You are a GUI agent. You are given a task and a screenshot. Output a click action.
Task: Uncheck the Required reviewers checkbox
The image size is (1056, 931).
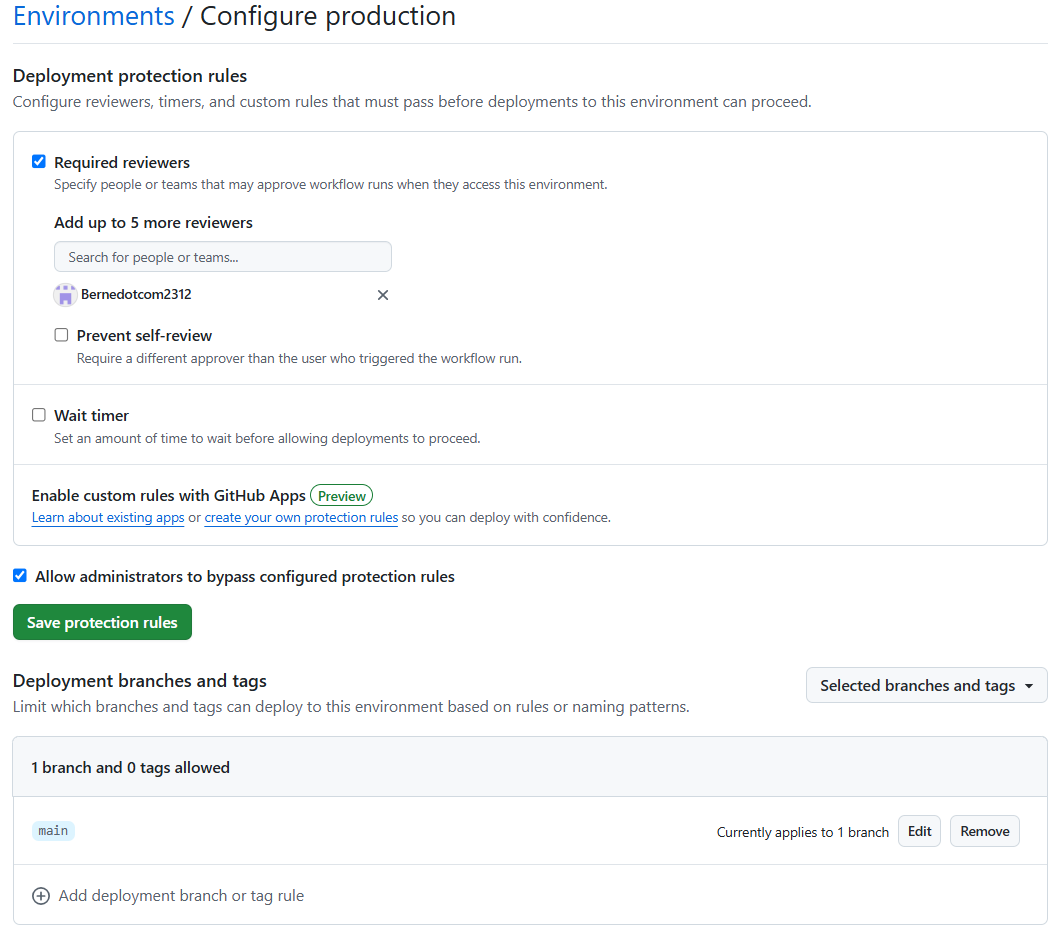(39, 162)
